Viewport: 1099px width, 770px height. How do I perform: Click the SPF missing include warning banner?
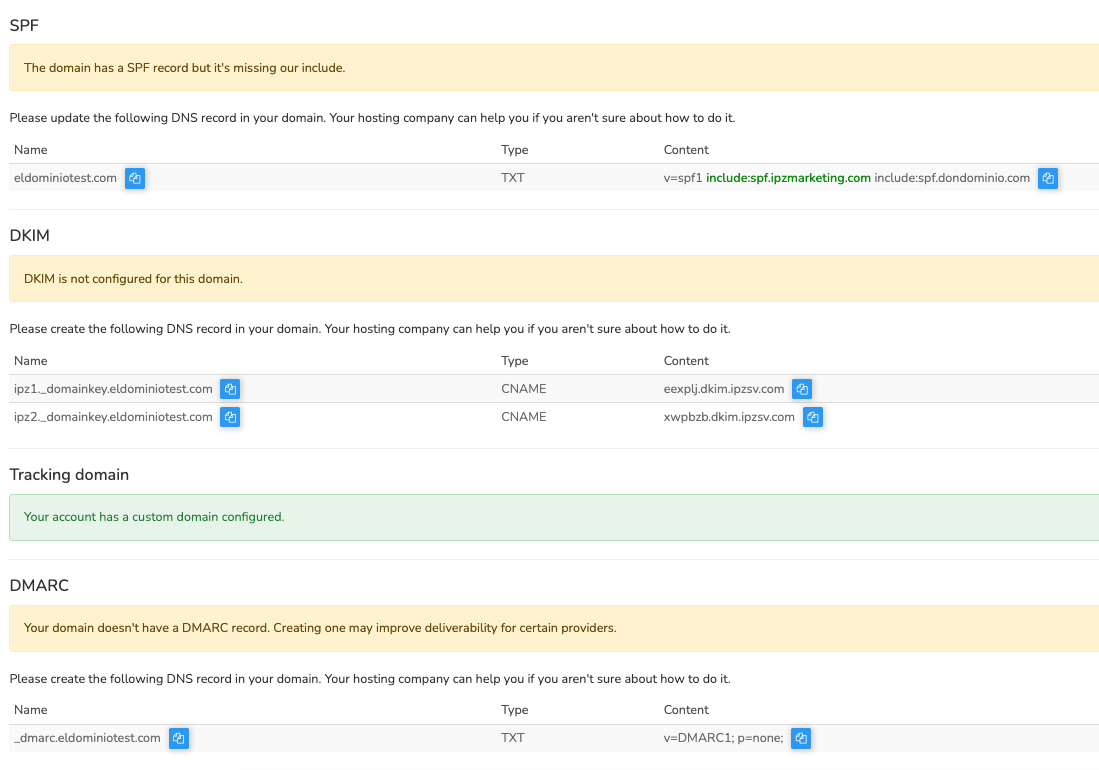click(553, 68)
